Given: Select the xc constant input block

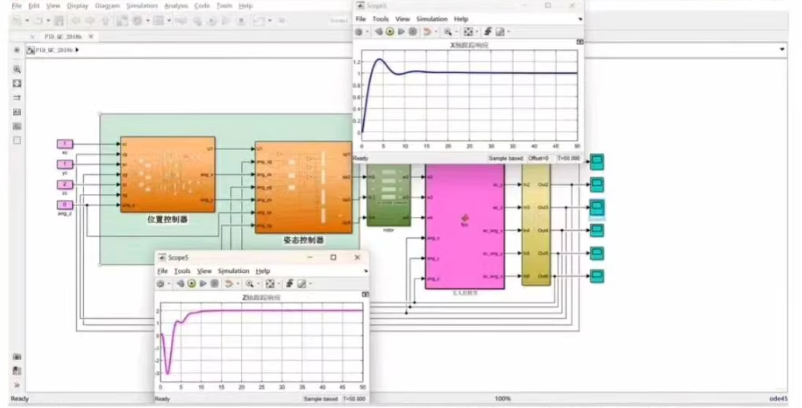Looking at the screenshot, I should pyautogui.click(x=65, y=144).
